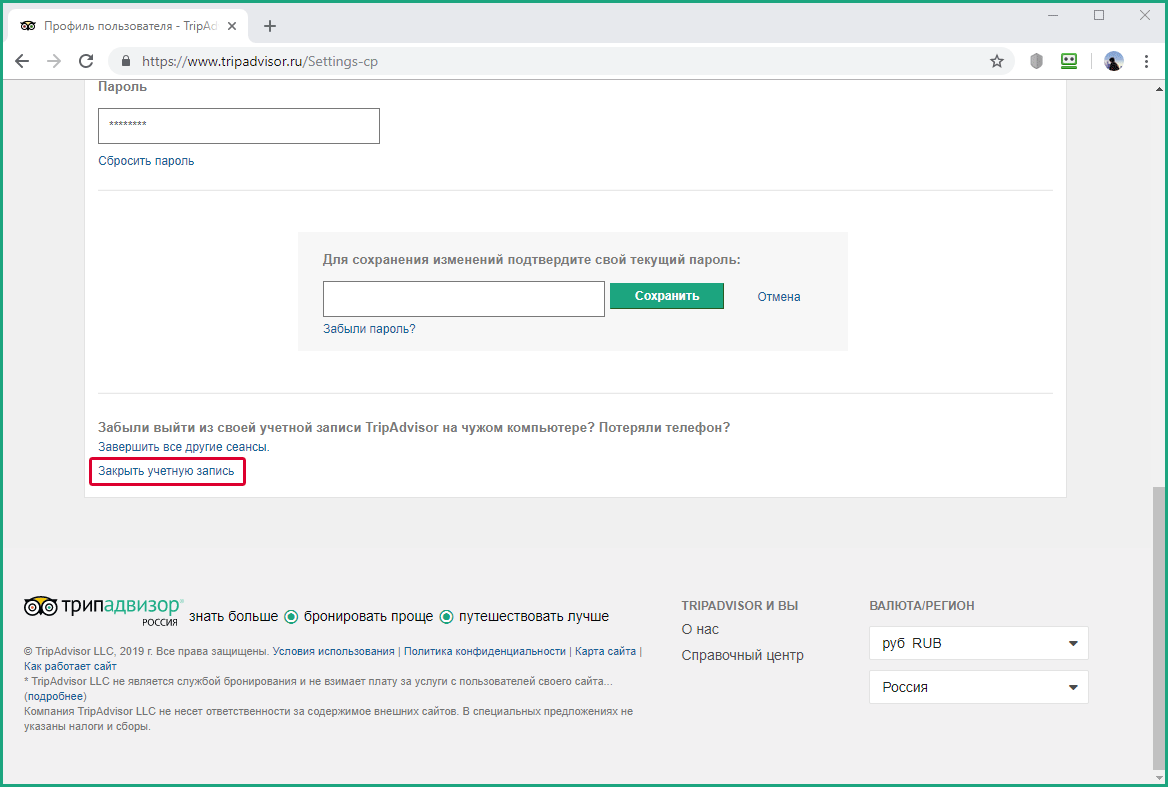The height and width of the screenshot is (787, 1168).
Task: Click the Отмена link
Action: 778,296
